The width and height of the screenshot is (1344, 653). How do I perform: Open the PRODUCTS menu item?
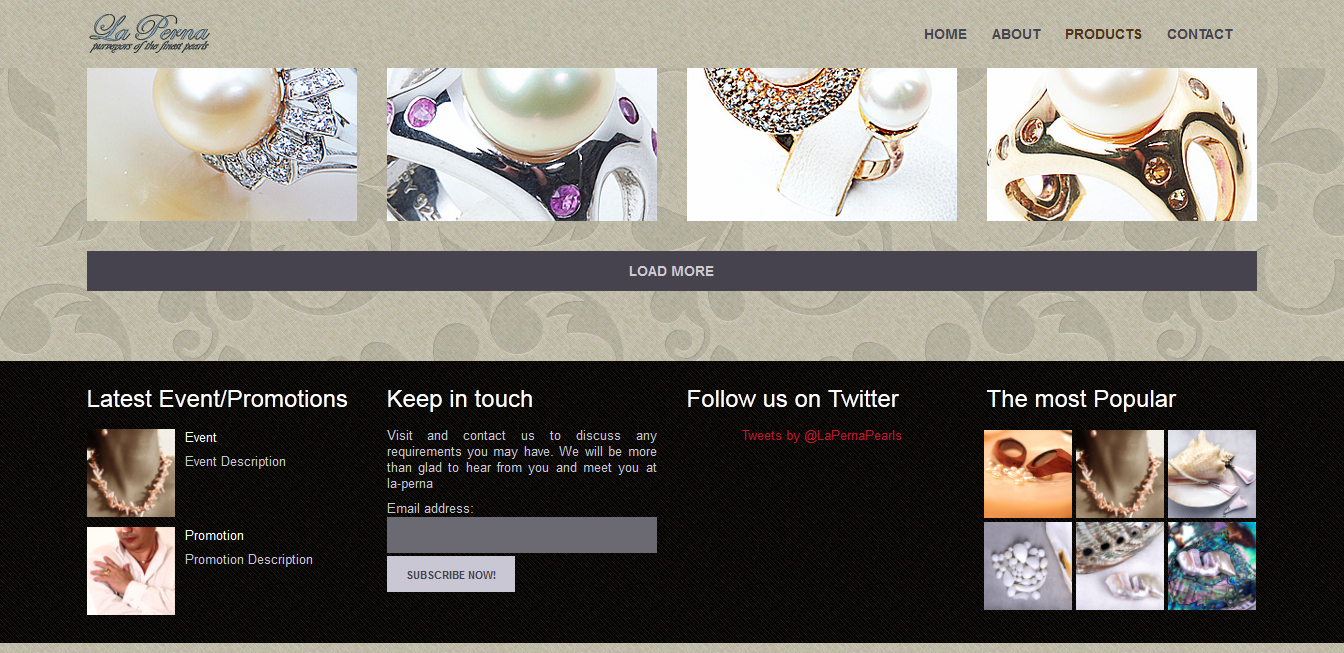coord(1103,34)
